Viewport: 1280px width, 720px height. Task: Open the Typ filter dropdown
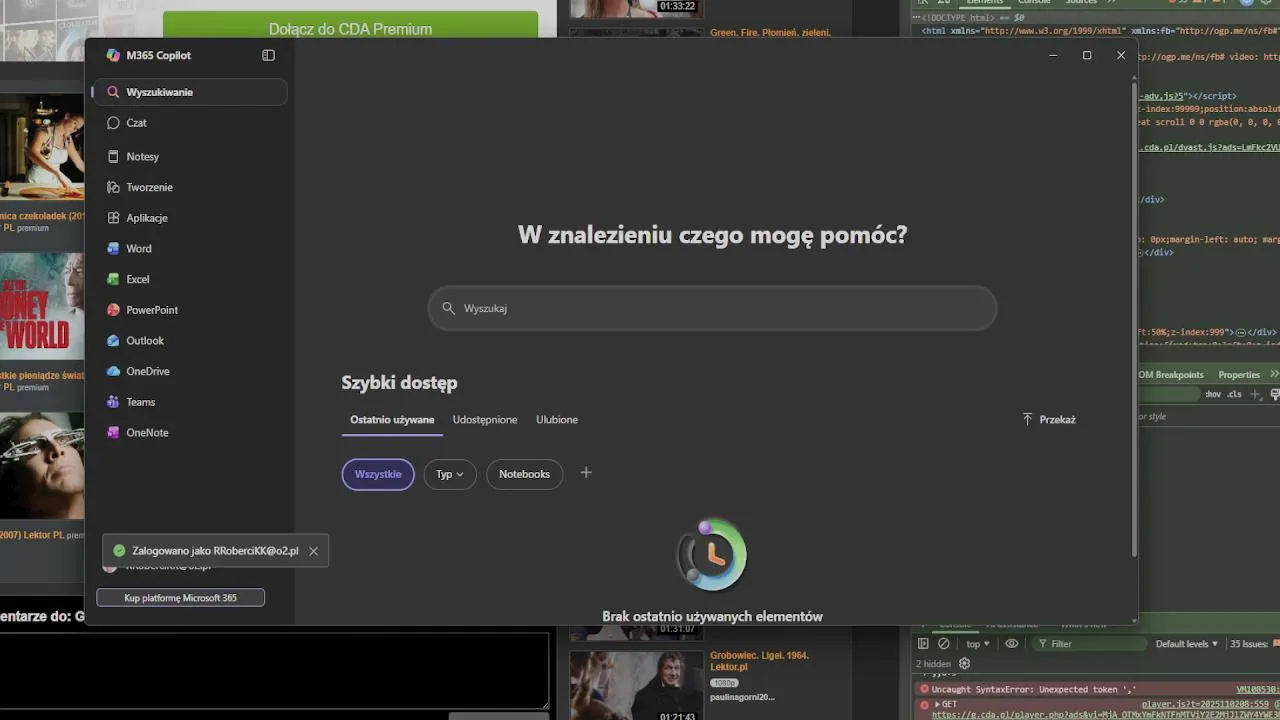450,474
